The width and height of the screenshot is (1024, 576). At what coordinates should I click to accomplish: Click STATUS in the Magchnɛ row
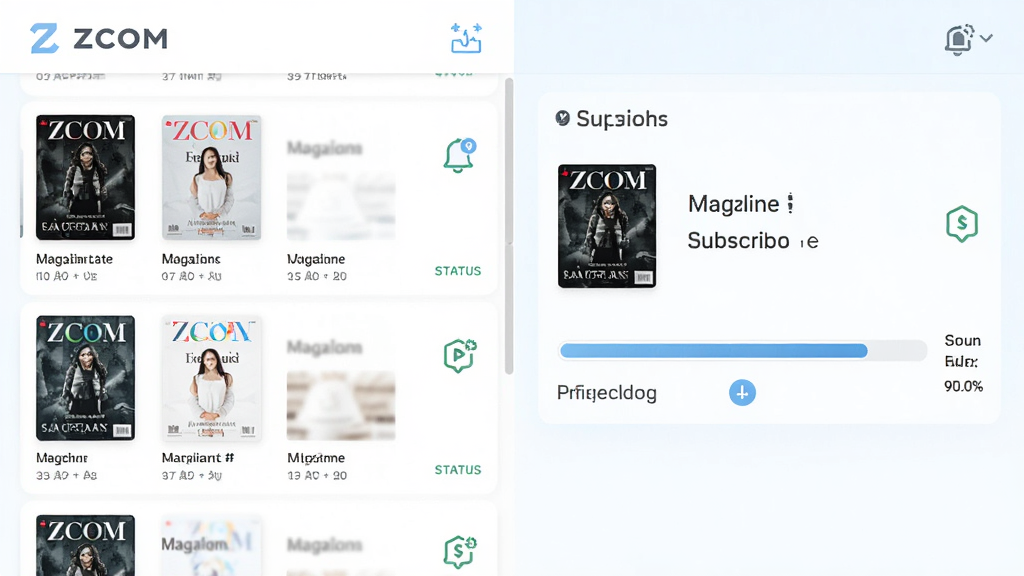click(458, 470)
